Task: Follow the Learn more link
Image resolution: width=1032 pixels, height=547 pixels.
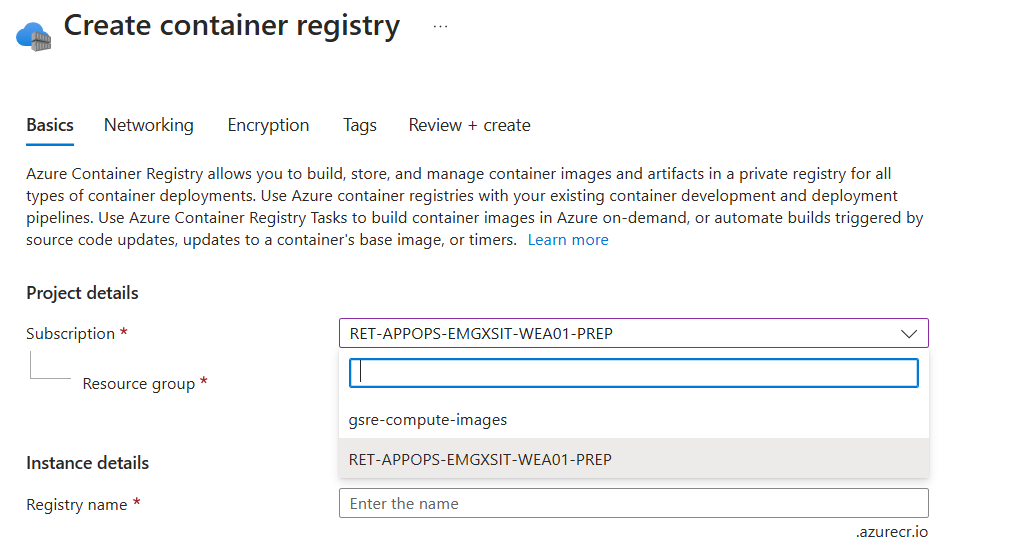Action: [568, 240]
